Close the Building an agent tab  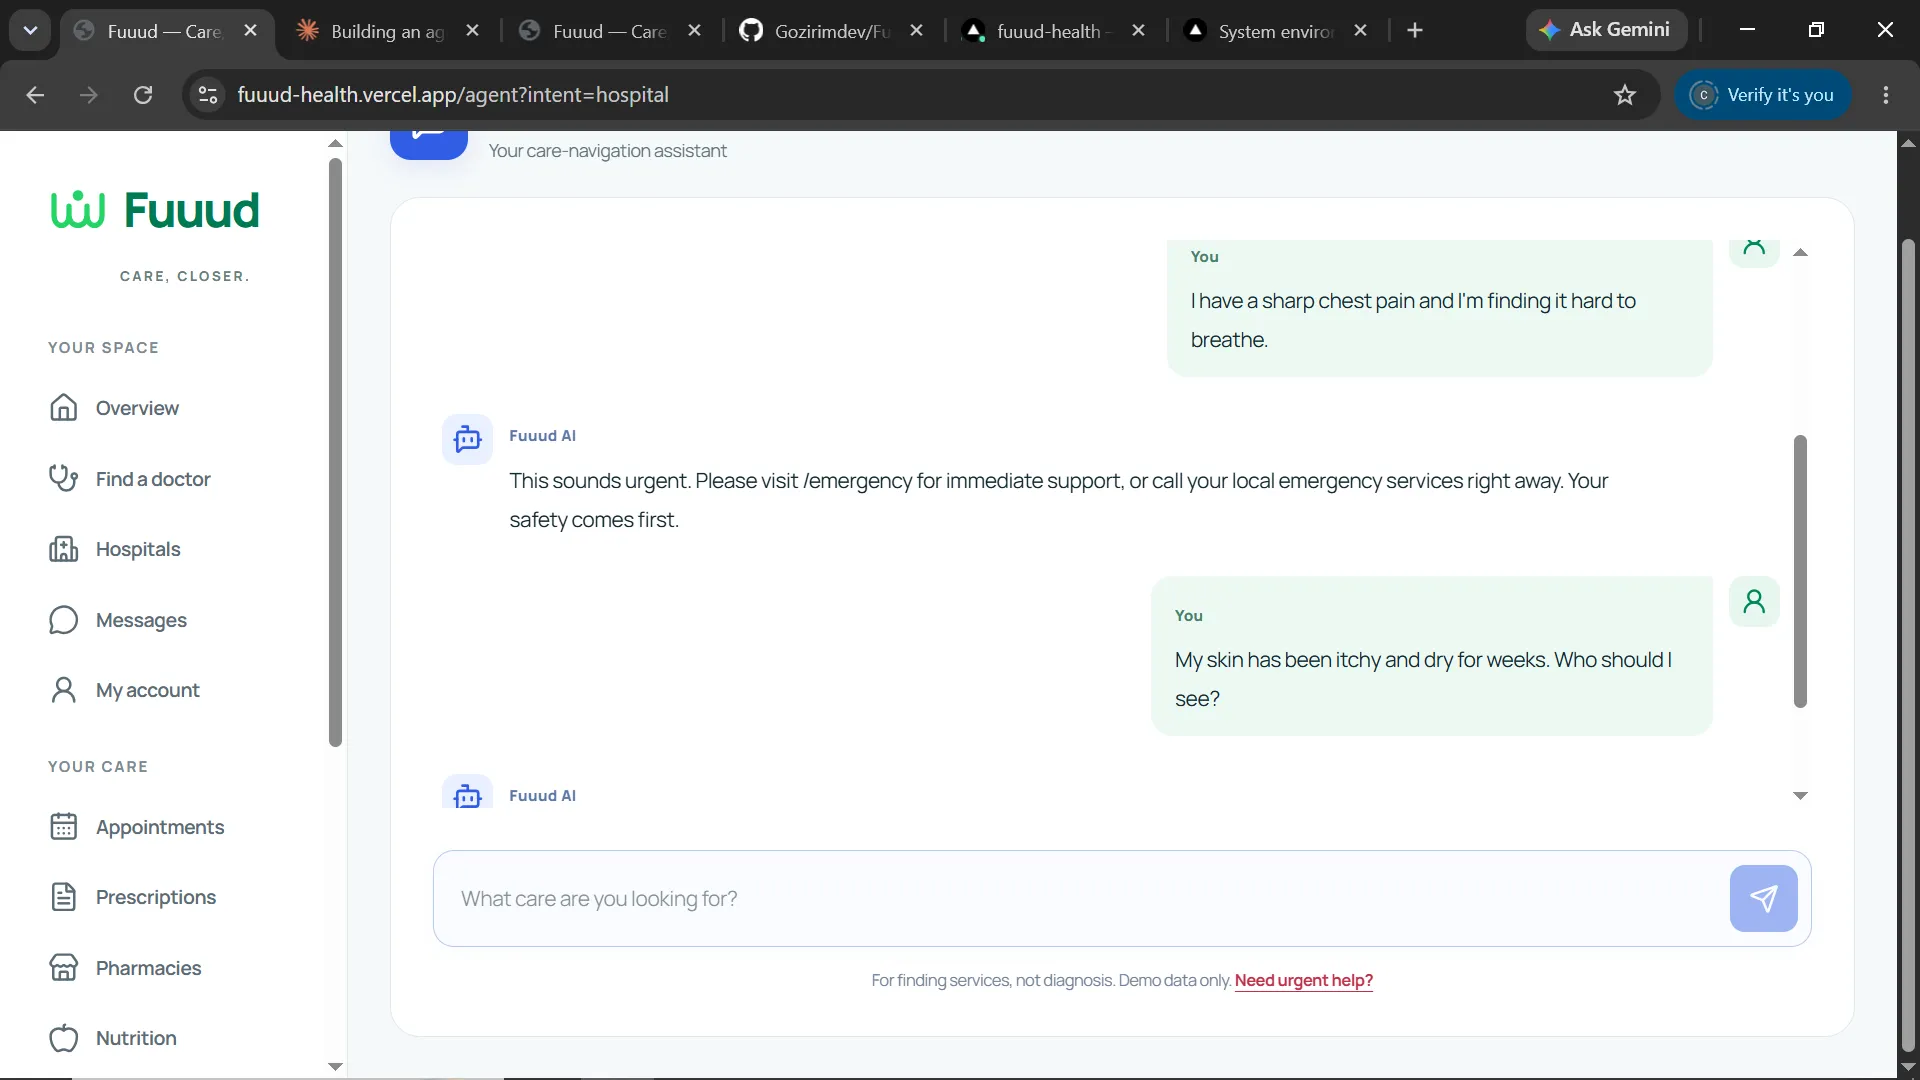click(x=473, y=31)
